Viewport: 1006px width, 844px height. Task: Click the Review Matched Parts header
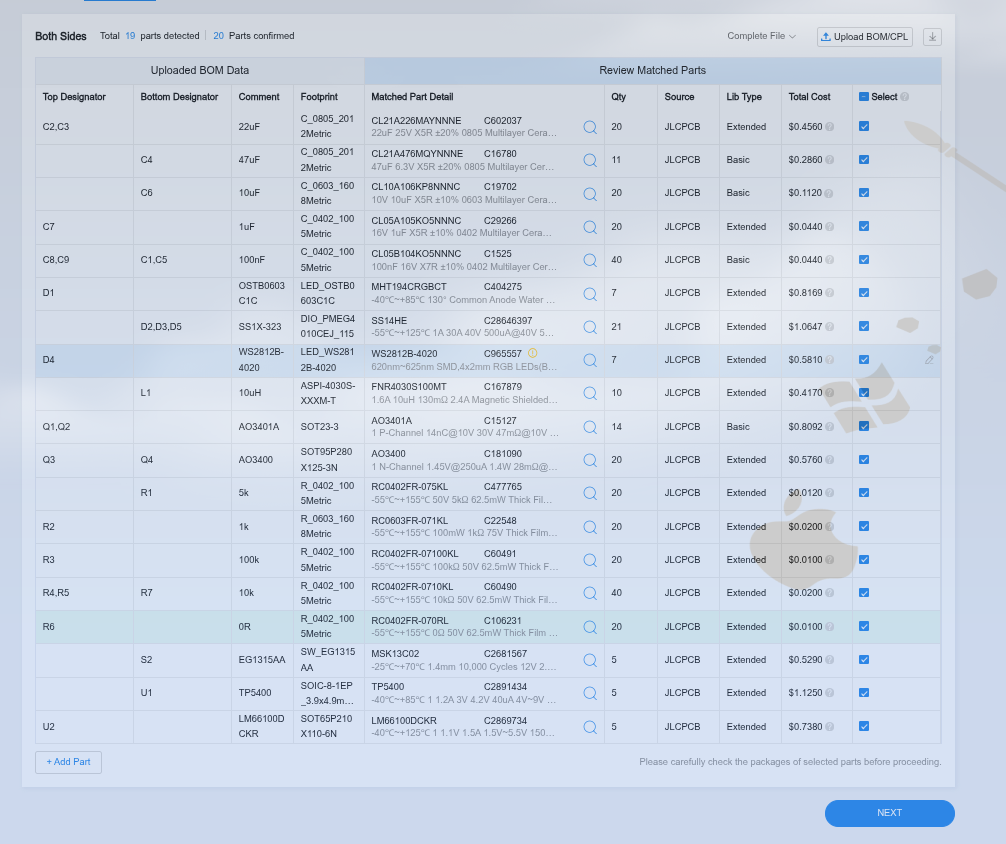point(652,70)
